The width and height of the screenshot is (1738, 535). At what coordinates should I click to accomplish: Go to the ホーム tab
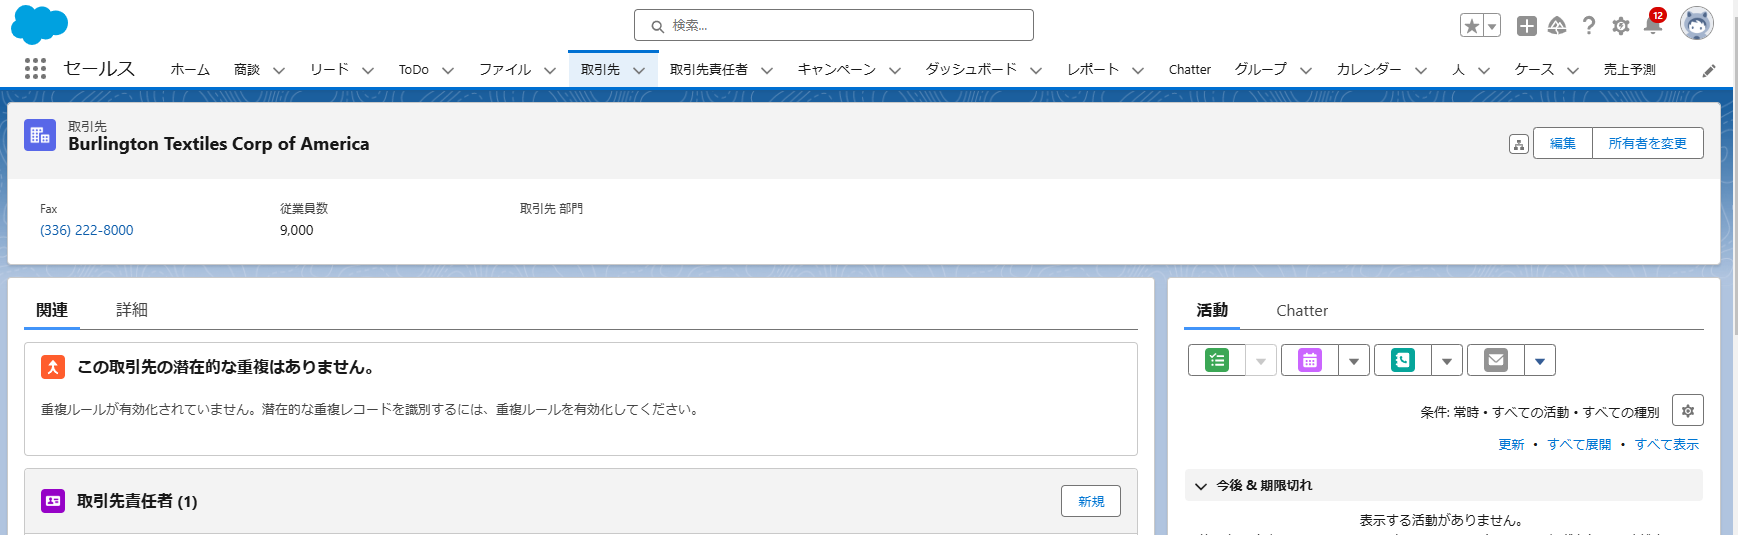190,69
